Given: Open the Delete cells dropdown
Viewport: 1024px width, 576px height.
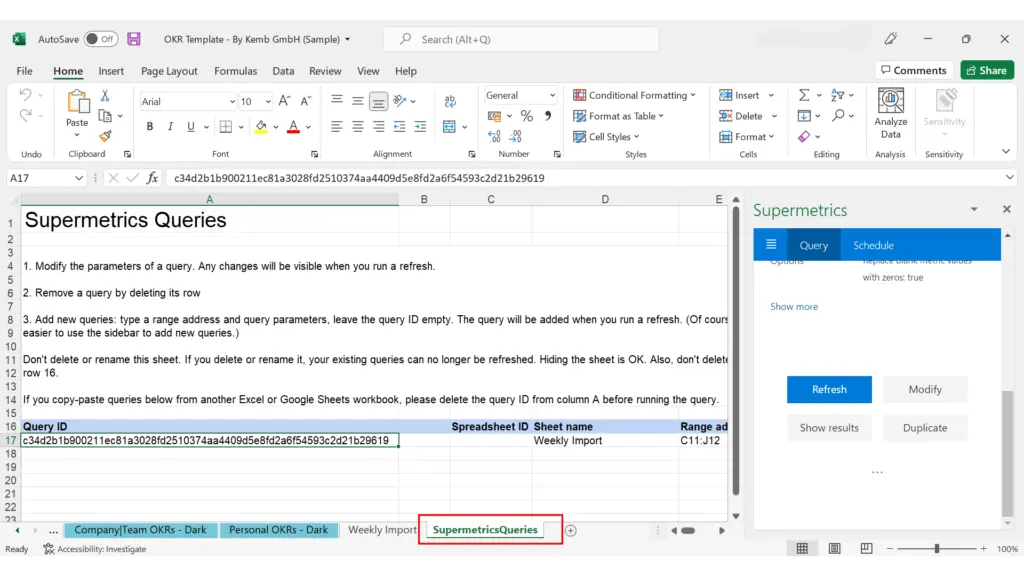Looking at the screenshot, I should click(774, 116).
